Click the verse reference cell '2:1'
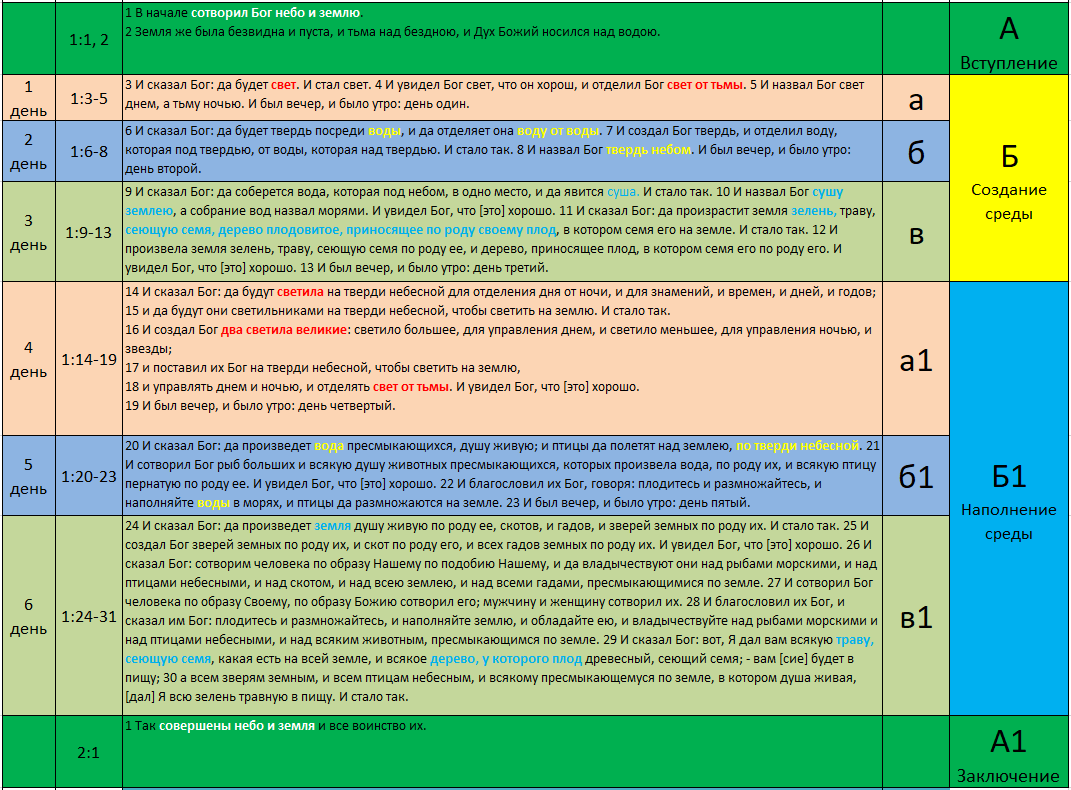 89,752
